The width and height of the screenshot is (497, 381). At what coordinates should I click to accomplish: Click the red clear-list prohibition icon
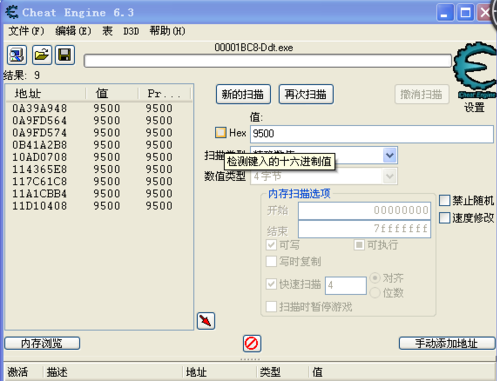252,343
